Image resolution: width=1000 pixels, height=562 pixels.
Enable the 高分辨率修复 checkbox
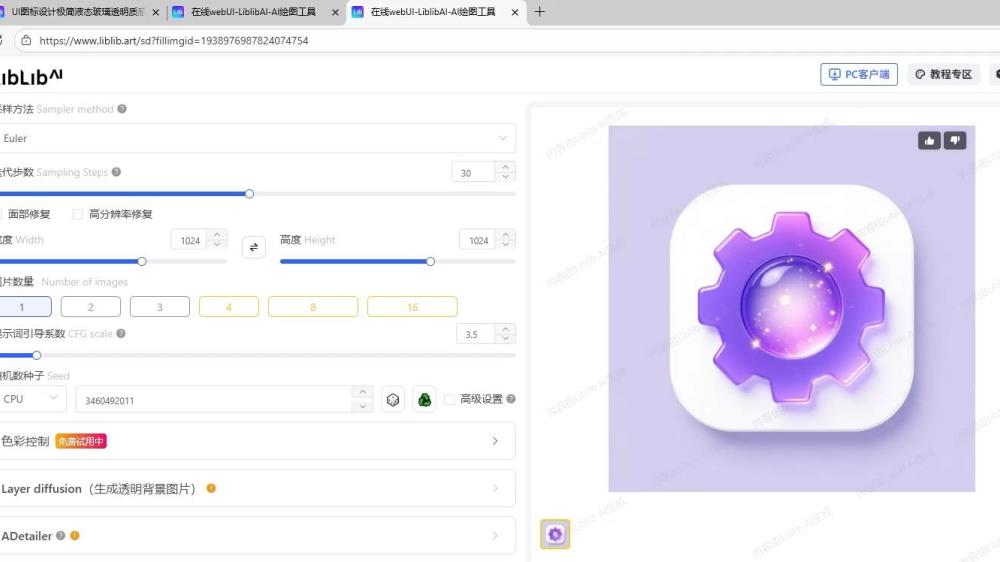click(78, 214)
